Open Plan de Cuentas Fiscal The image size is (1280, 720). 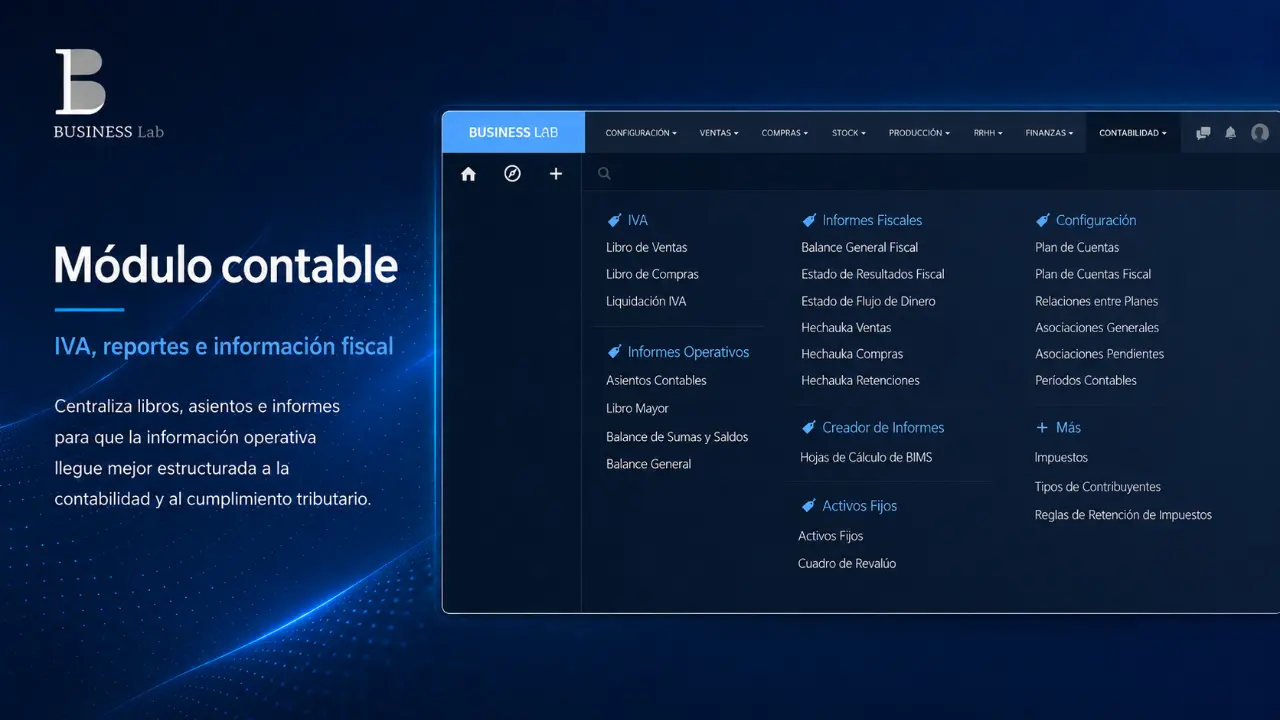pyautogui.click(x=1093, y=274)
